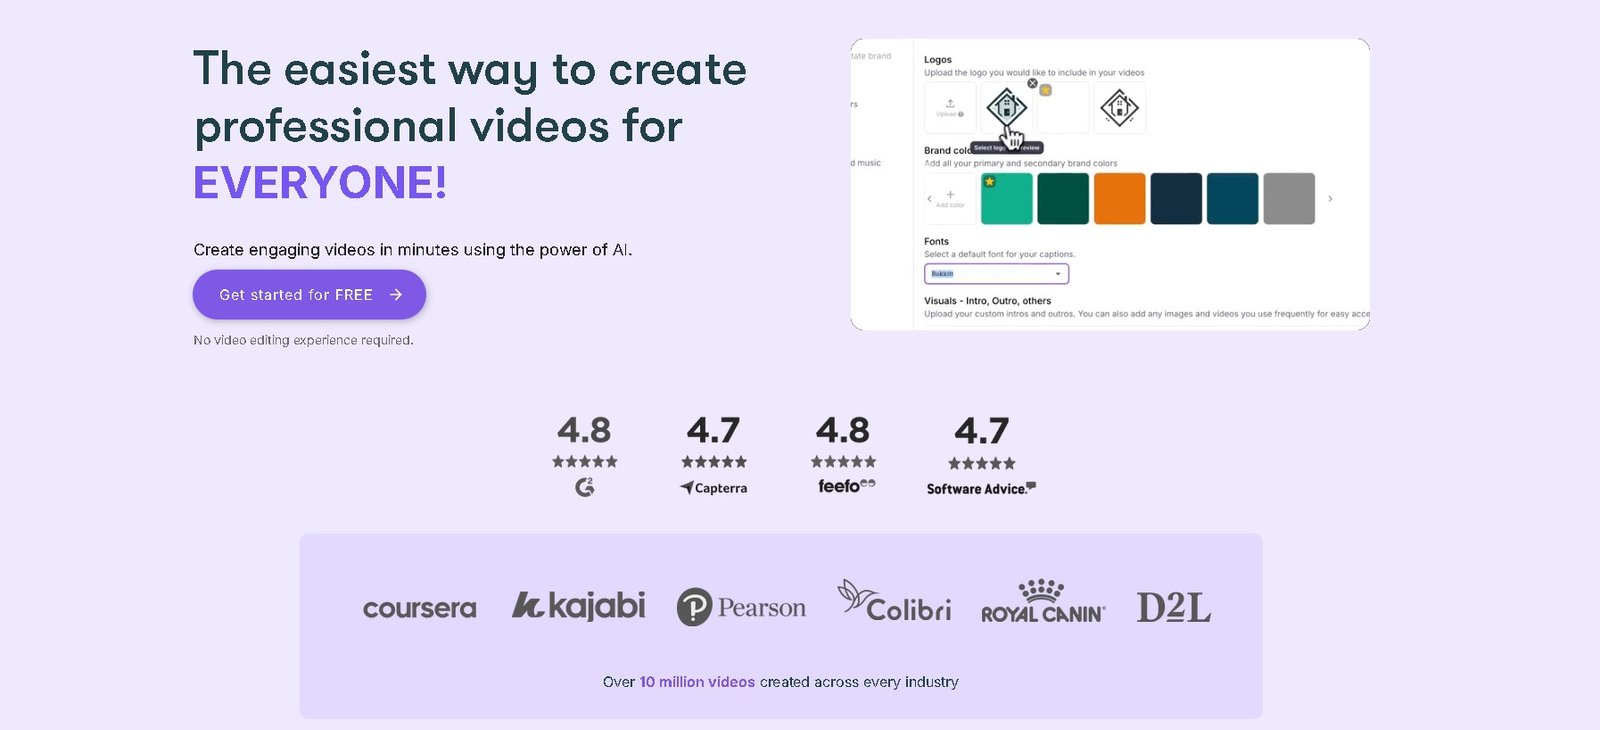The width and height of the screenshot is (1600, 730).
Task: Click the G2 4.8 rating stars
Action: 585,462
